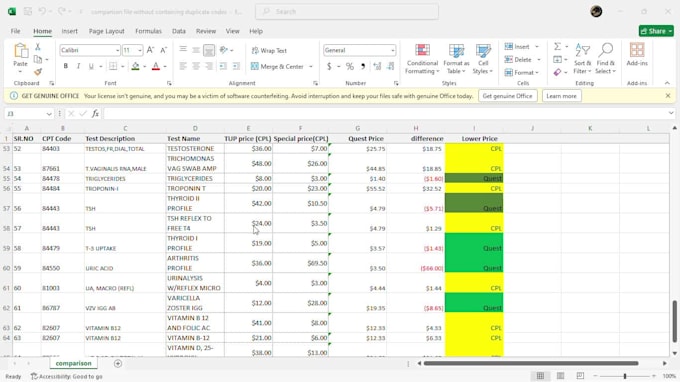The width and height of the screenshot is (680, 382).
Task: Toggle the Orientation text angle icon
Action: [224, 50]
